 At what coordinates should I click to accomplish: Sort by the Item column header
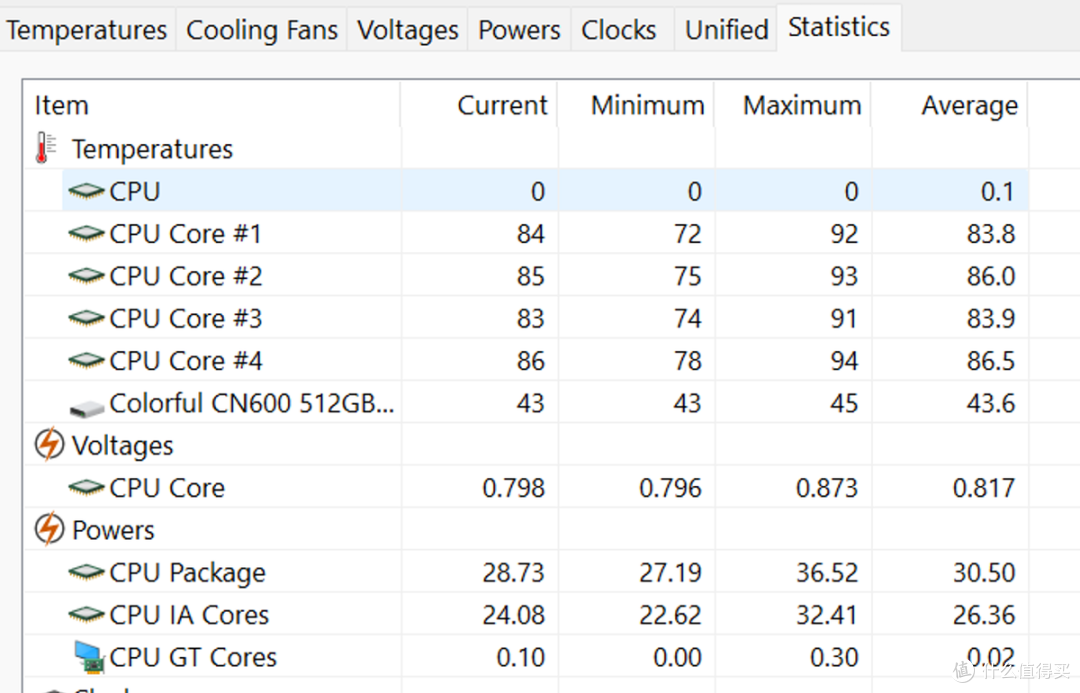(211, 105)
